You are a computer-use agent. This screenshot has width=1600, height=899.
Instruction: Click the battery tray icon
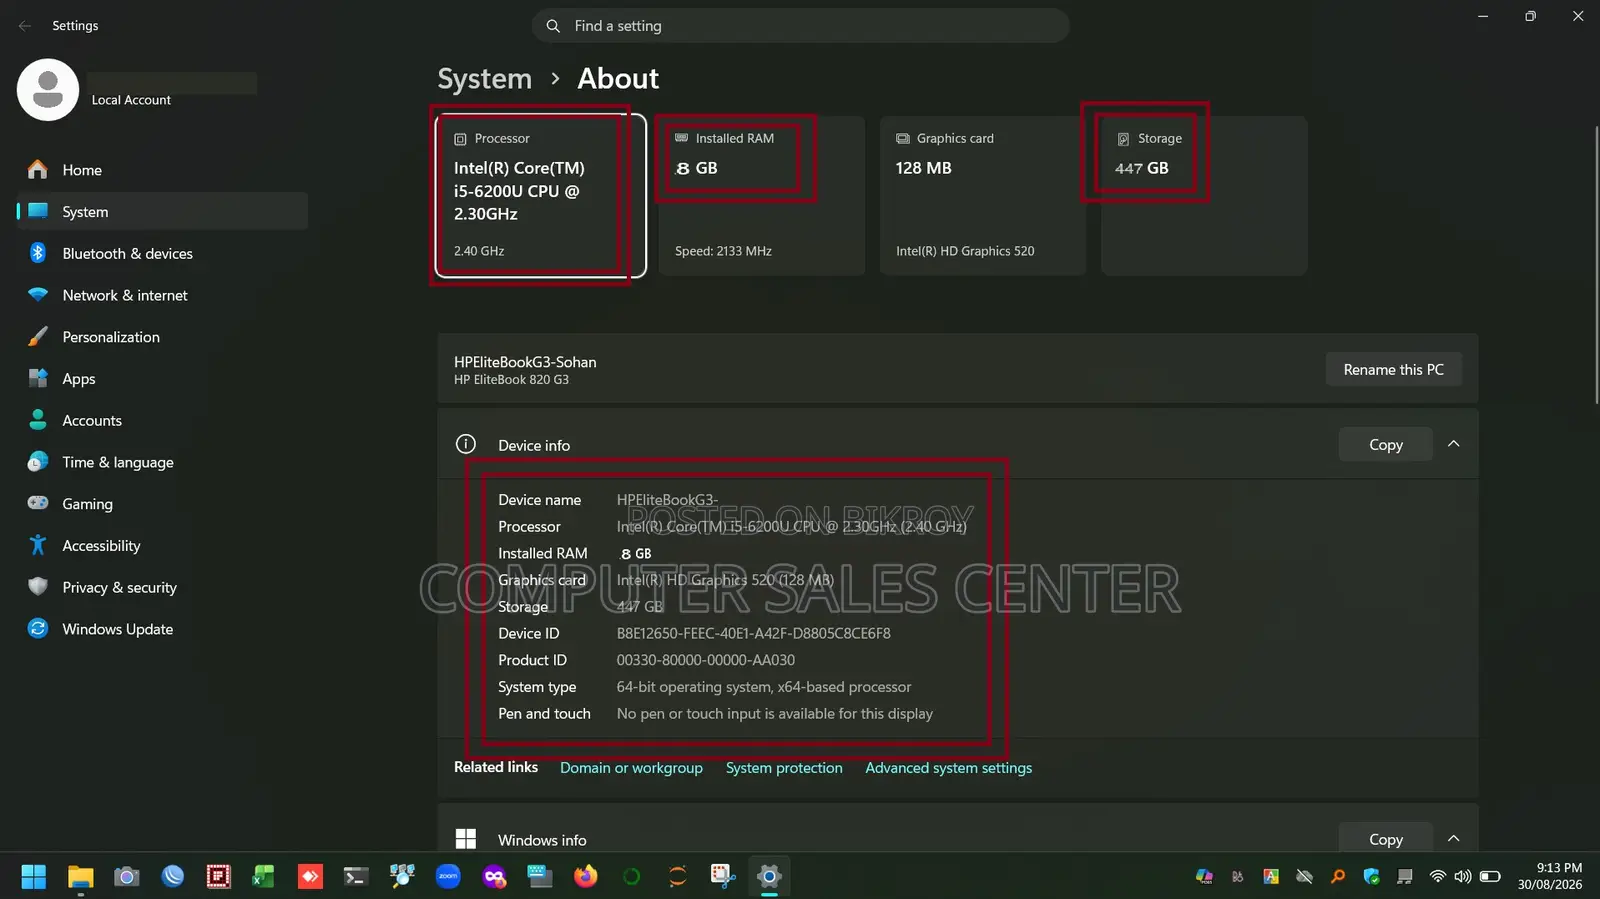pyautogui.click(x=1490, y=877)
